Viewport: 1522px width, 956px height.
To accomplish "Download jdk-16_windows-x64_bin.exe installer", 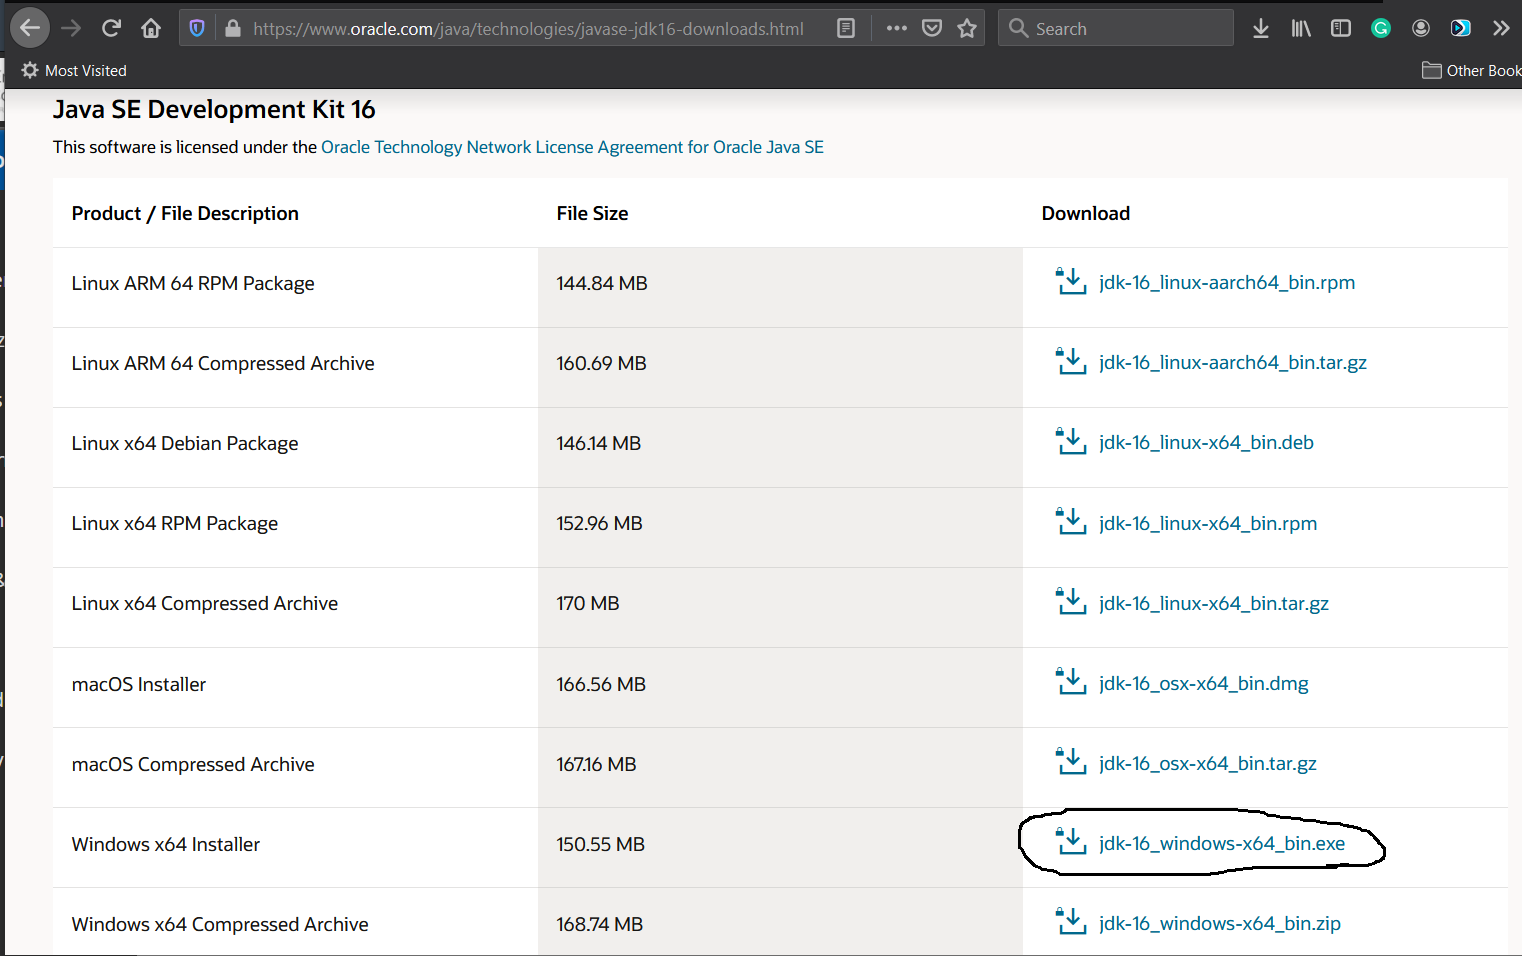I will (1222, 843).
